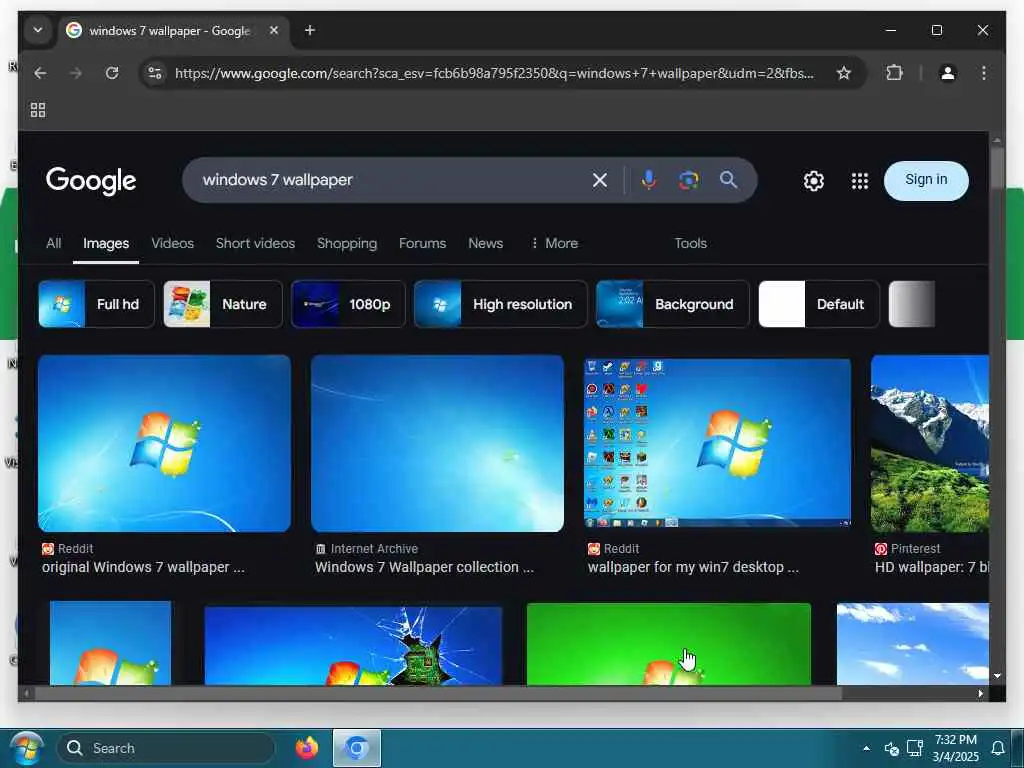Filter images by Background chip

pos(673,304)
